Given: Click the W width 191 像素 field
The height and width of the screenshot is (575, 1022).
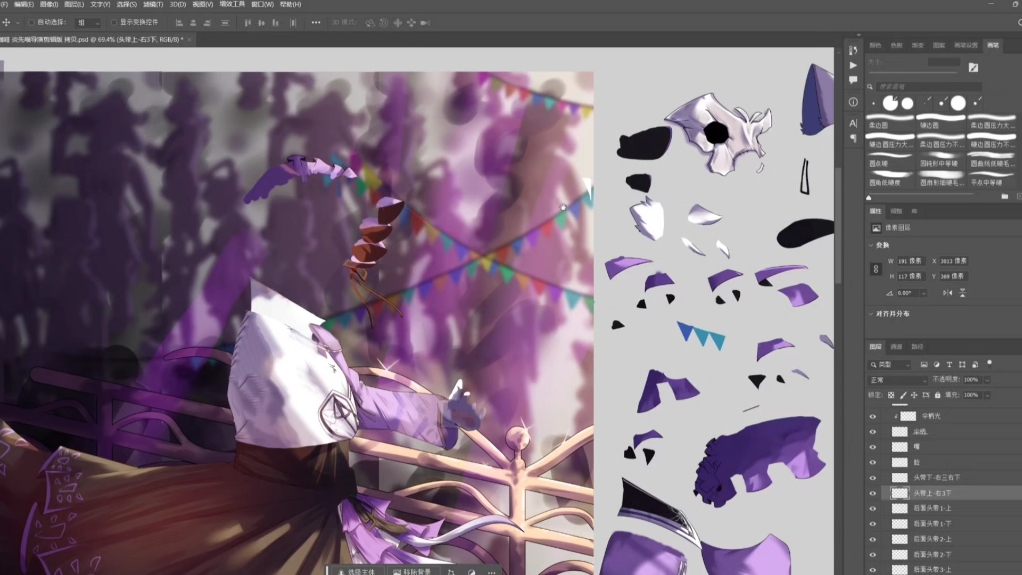Looking at the screenshot, I should click(x=912, y=261).
